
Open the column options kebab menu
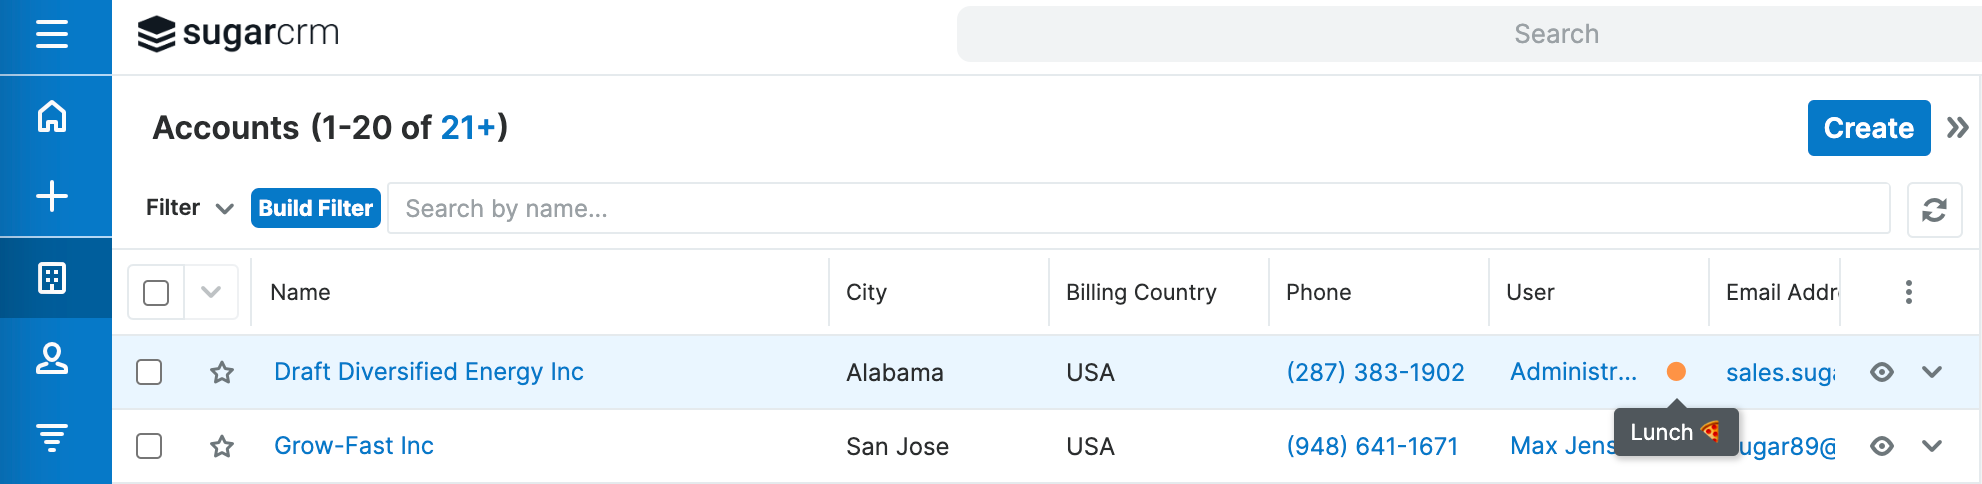pos(1909,292)
